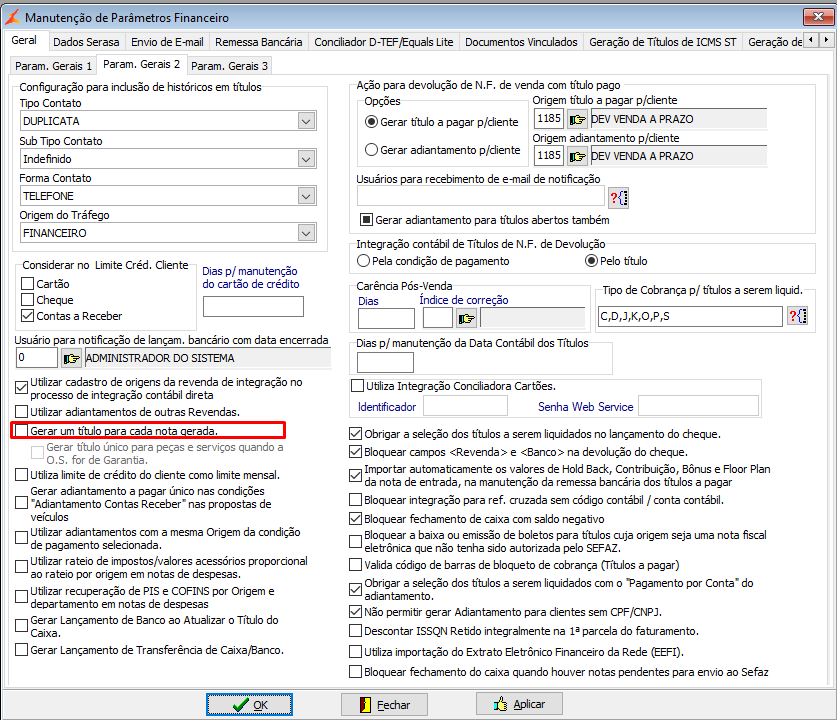This screenshot has height=720, width=837.
Task: Enable Utiliza Integração Conciliadora Cartões
Action: pyautogui.click(x=358, y=385)
